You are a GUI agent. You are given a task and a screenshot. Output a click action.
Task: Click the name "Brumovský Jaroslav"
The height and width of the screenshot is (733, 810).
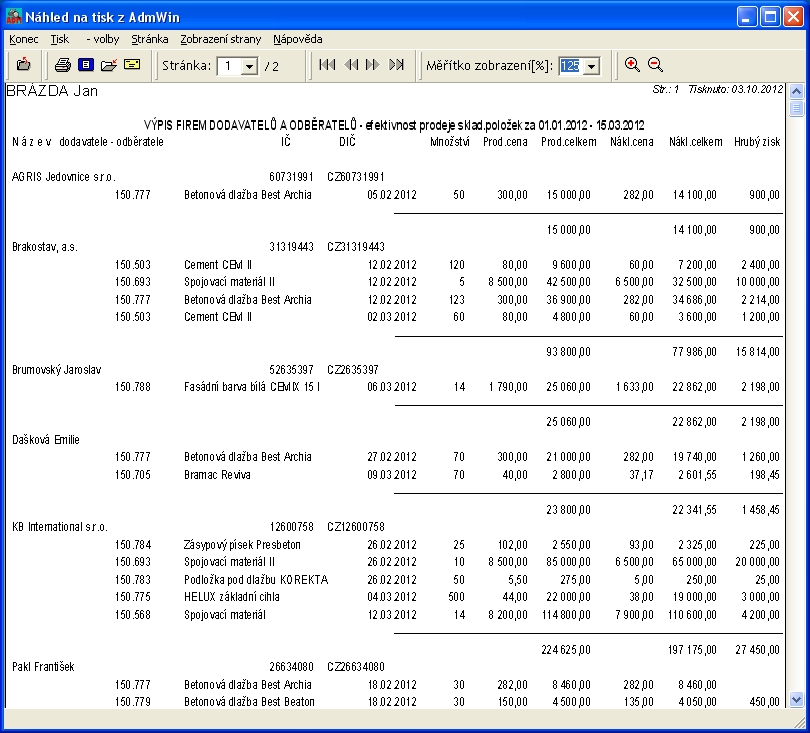click(56, 370)
